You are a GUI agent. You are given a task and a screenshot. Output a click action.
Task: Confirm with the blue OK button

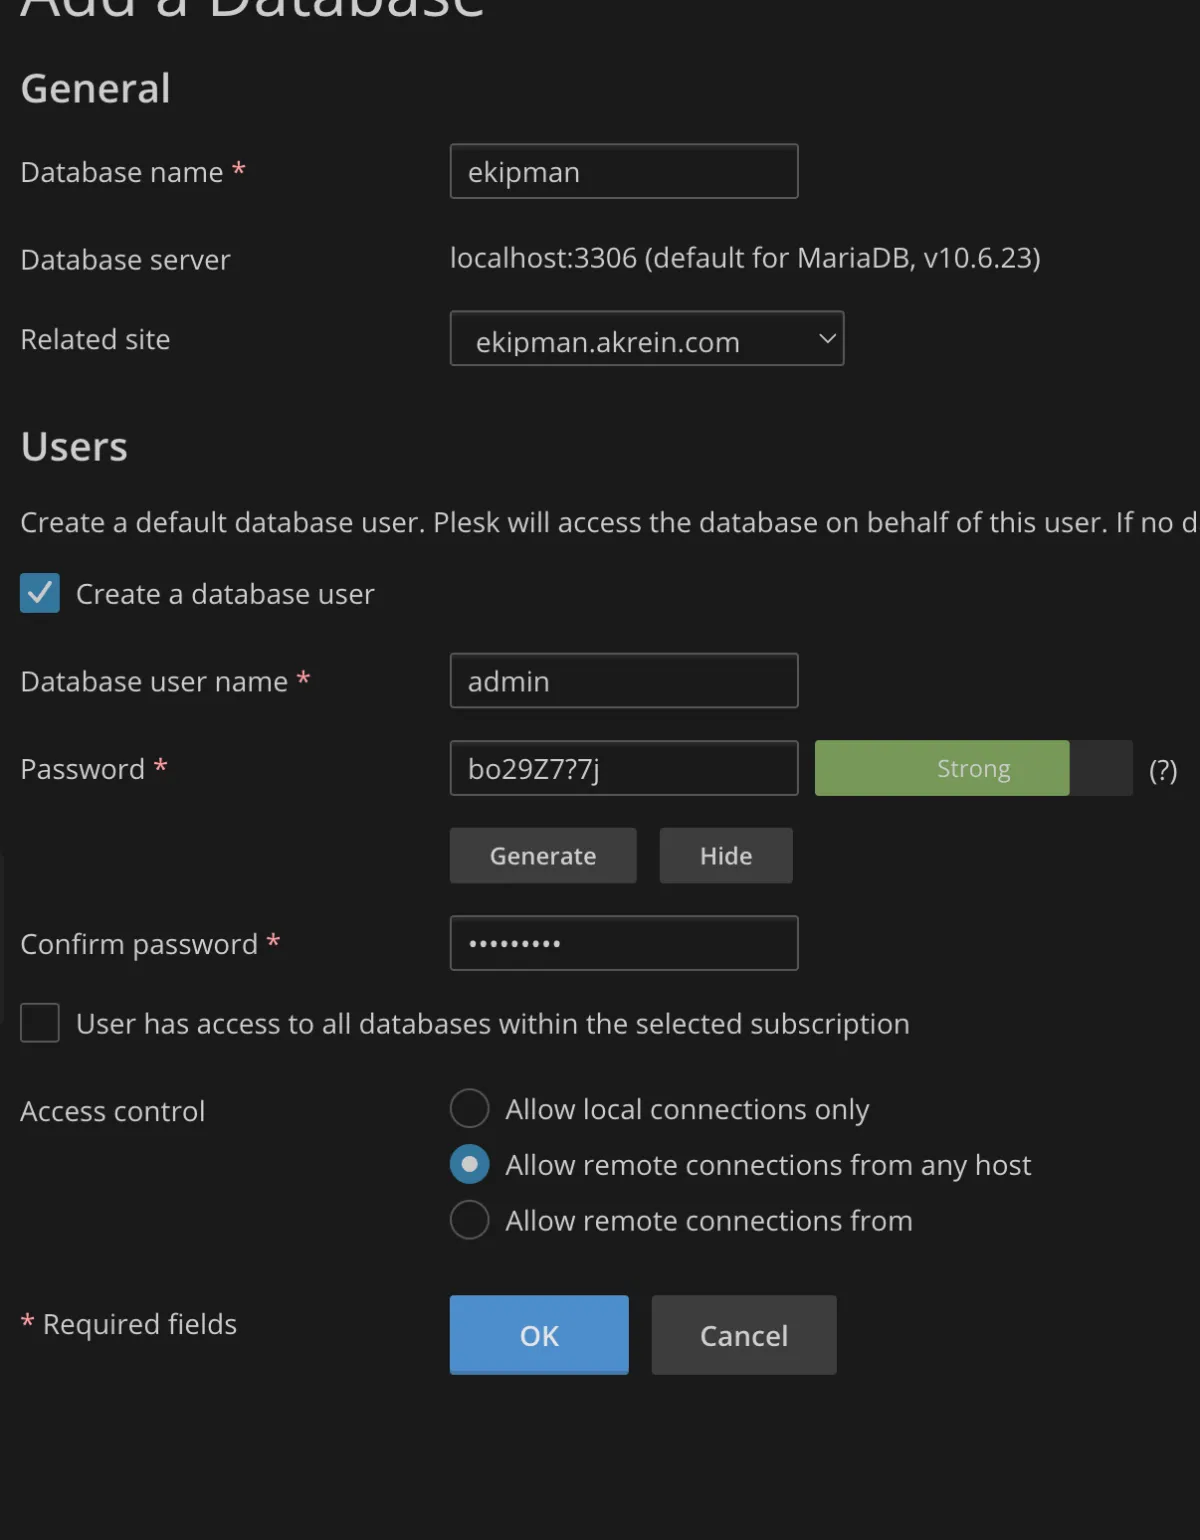(539, 1335)
